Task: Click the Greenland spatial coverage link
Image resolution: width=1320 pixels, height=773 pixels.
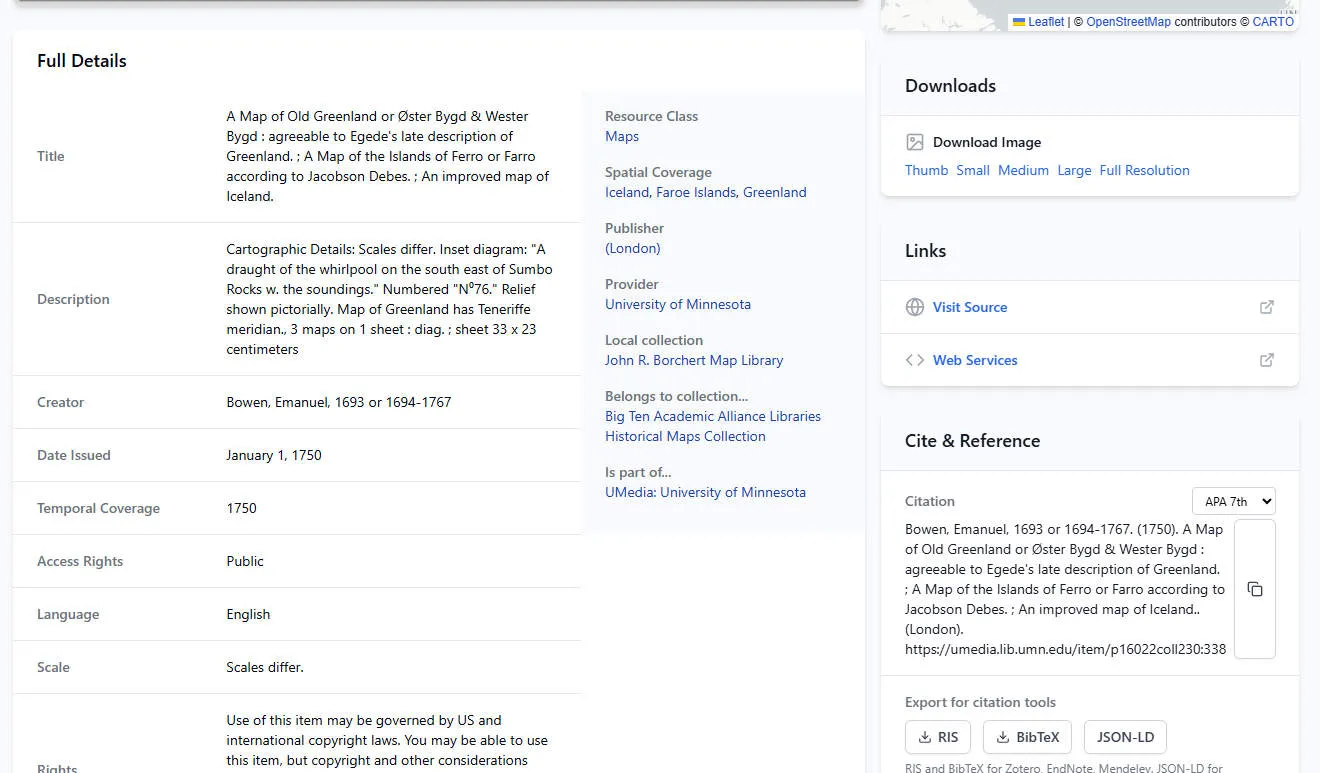Action: coord(774,192)
